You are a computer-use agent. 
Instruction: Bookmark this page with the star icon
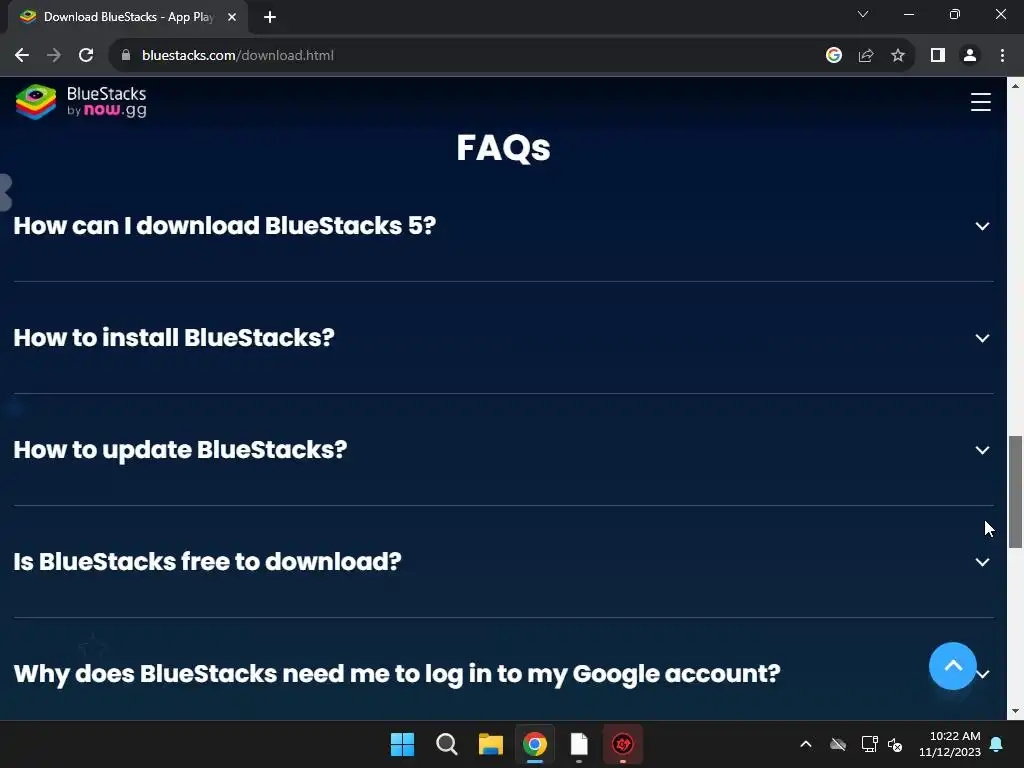point(898,56)
